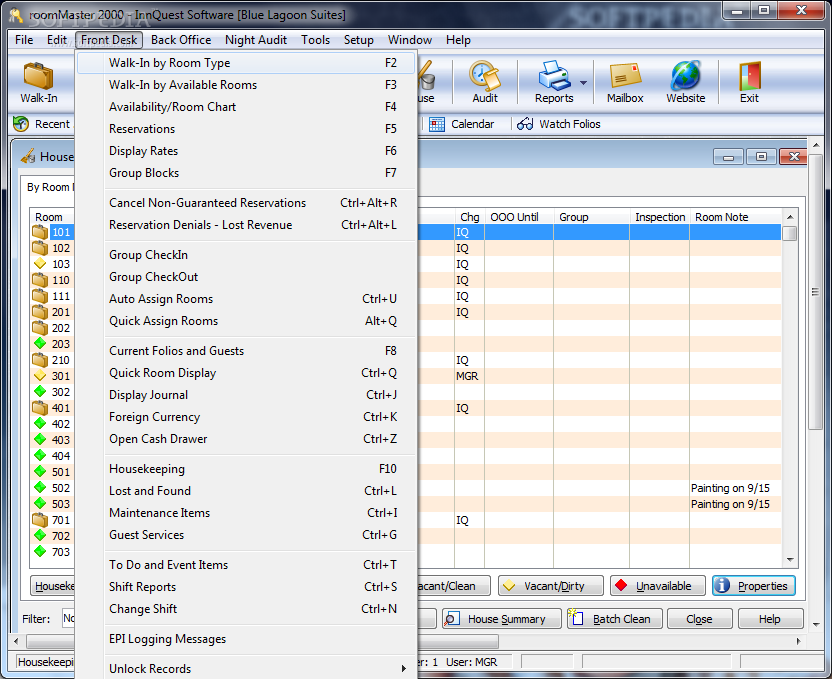Open the Window menu
The image size is (832, 679).
point(410,40)
